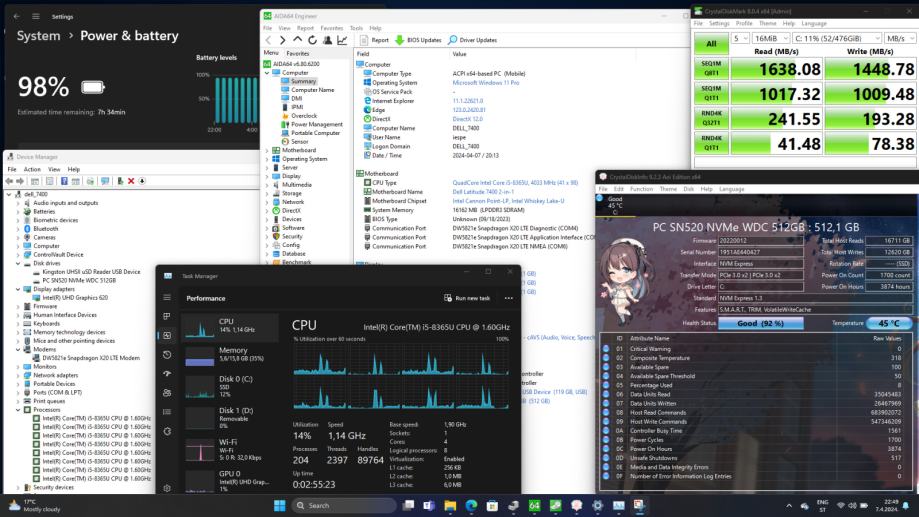Click Device Manager blue help icon

[64, 181]
